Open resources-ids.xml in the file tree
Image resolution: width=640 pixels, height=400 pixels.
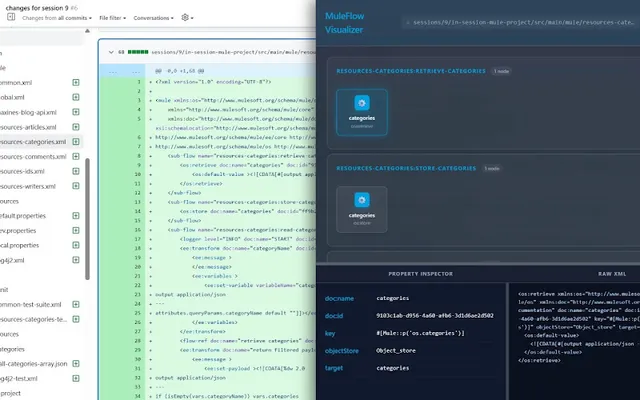tap(22, 171)
